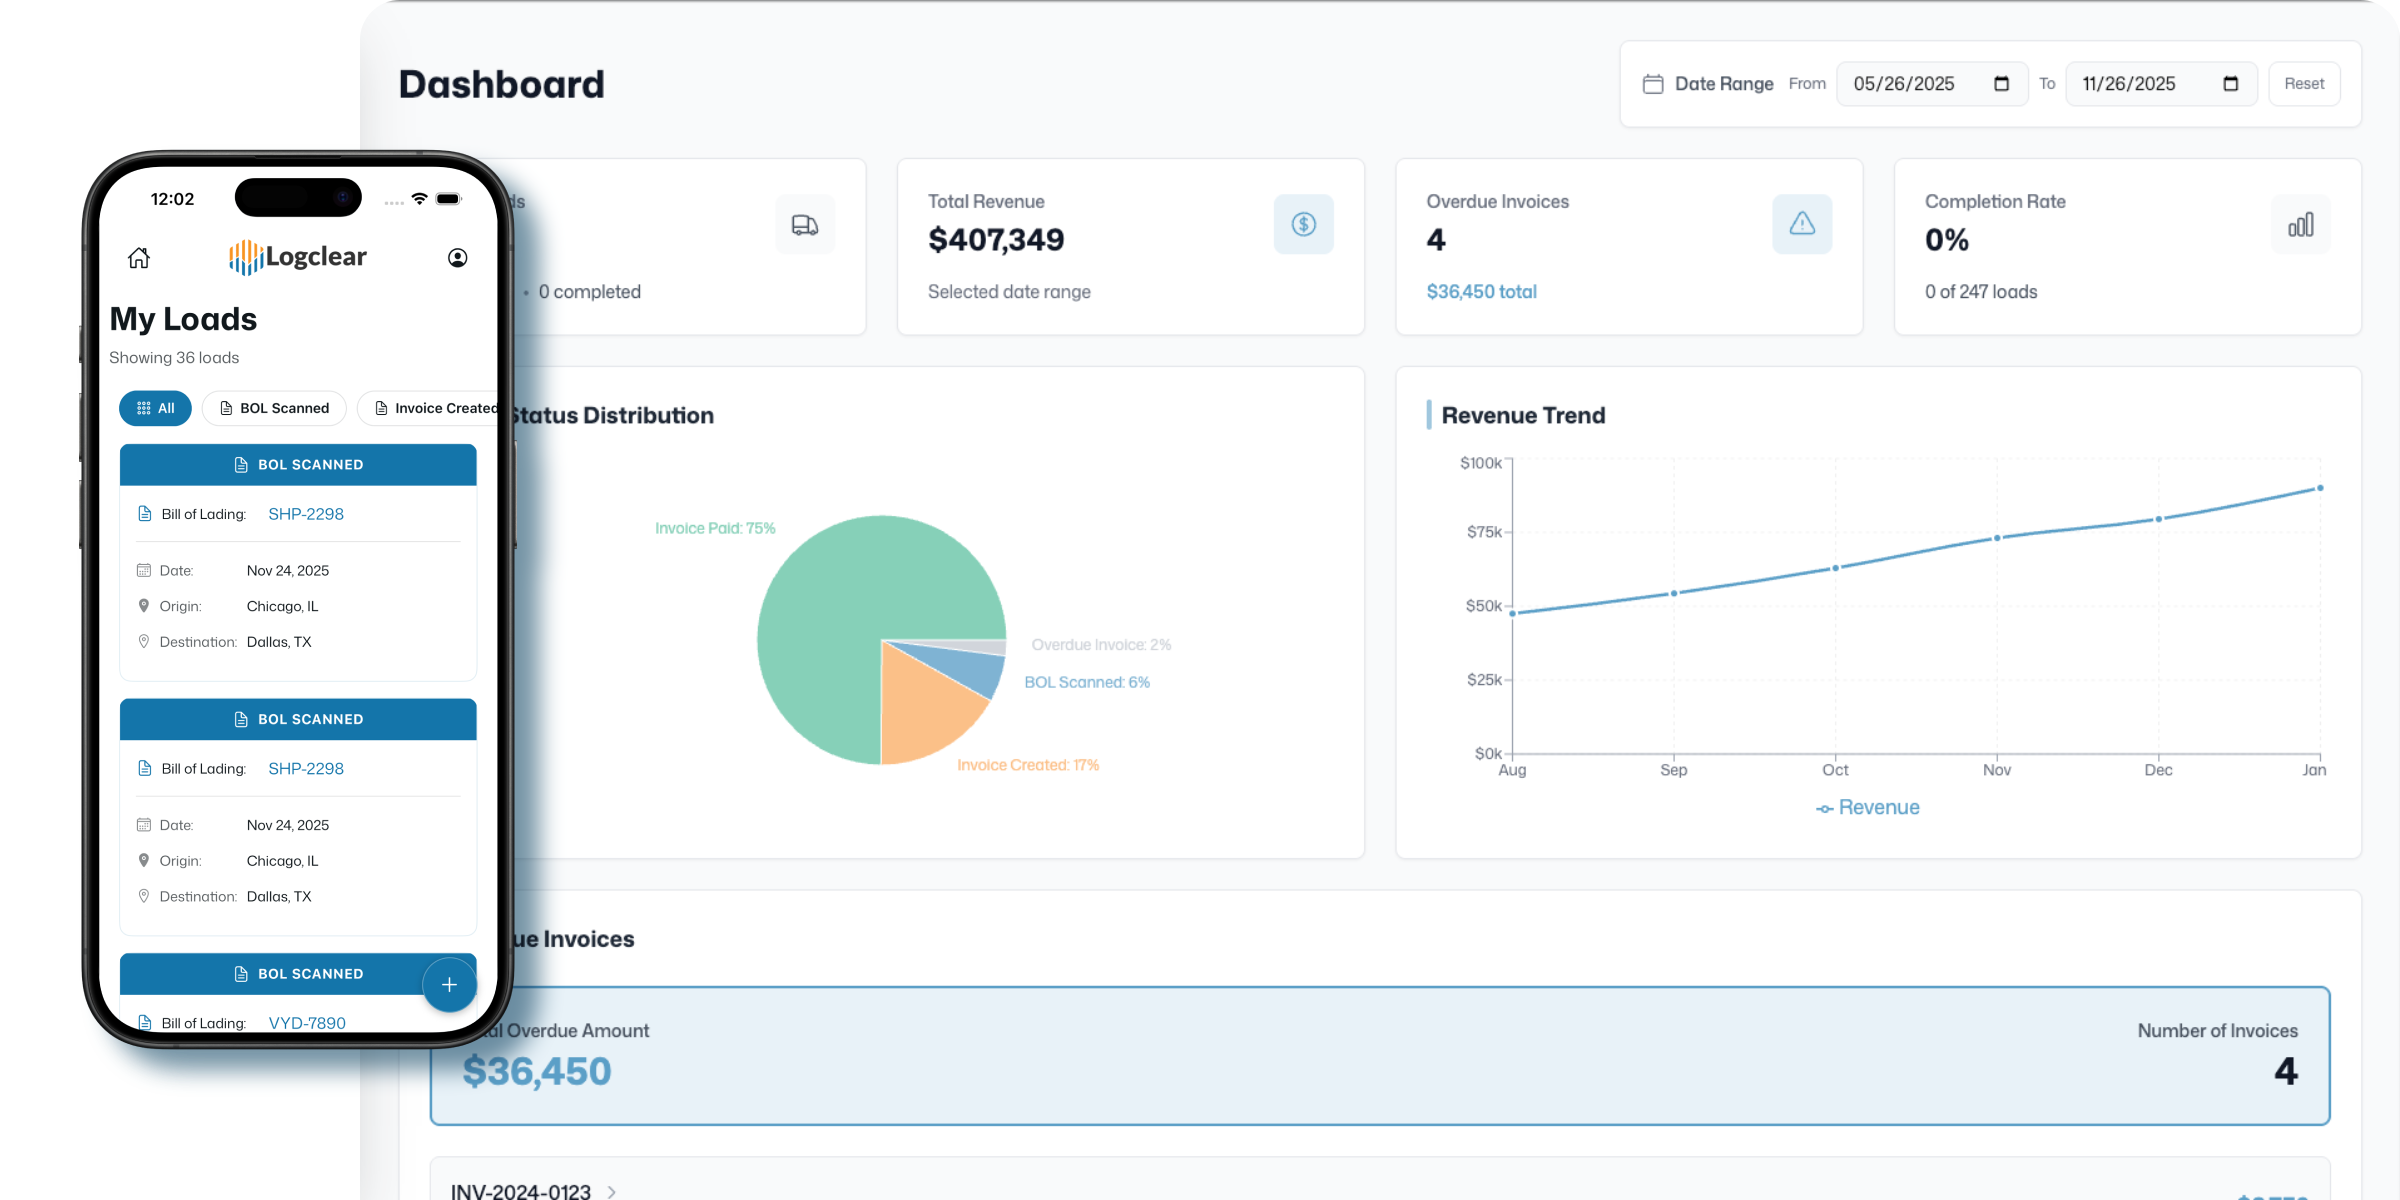The height and width of the screenshot is (1200, 2400).
Task: Click the home icon in the mobile app header
Action: coord(139,258)
